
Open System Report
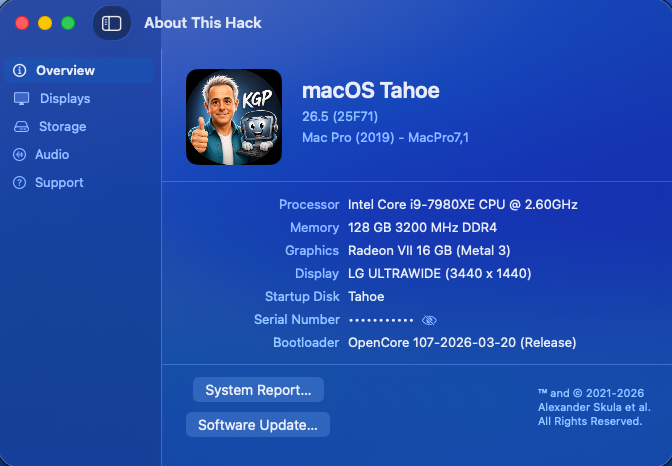click(x=258, y=390)
